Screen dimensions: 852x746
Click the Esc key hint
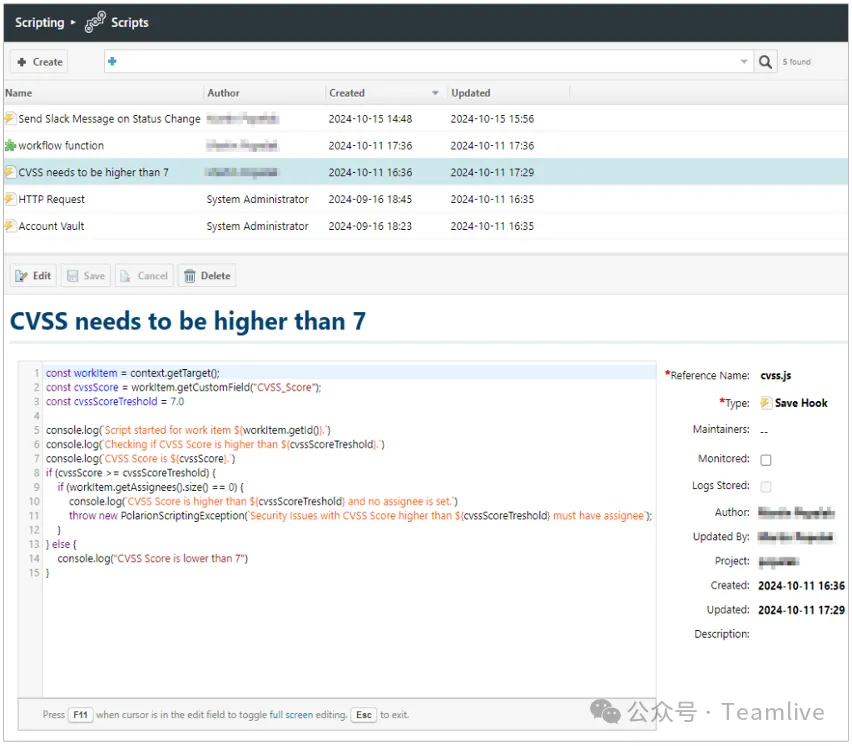tap(364, 714)
